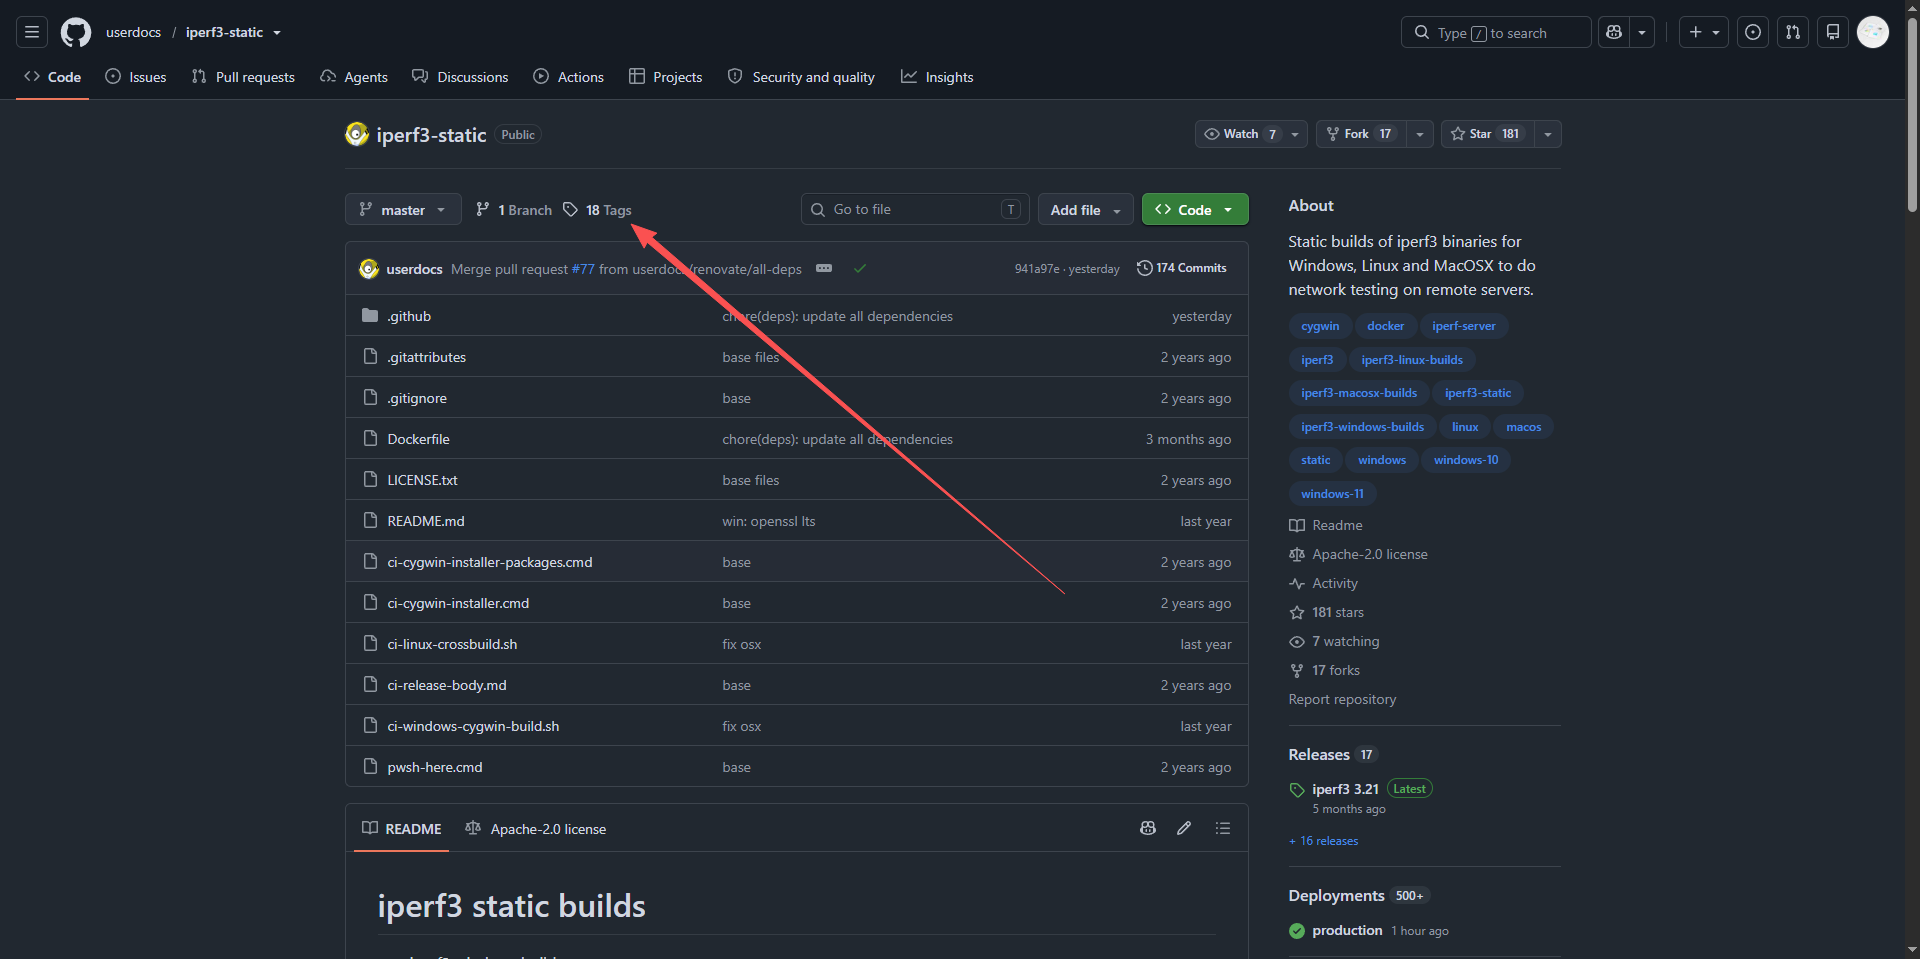
Task: Open the 18 Tags link
Action: (x=598, y=209)
